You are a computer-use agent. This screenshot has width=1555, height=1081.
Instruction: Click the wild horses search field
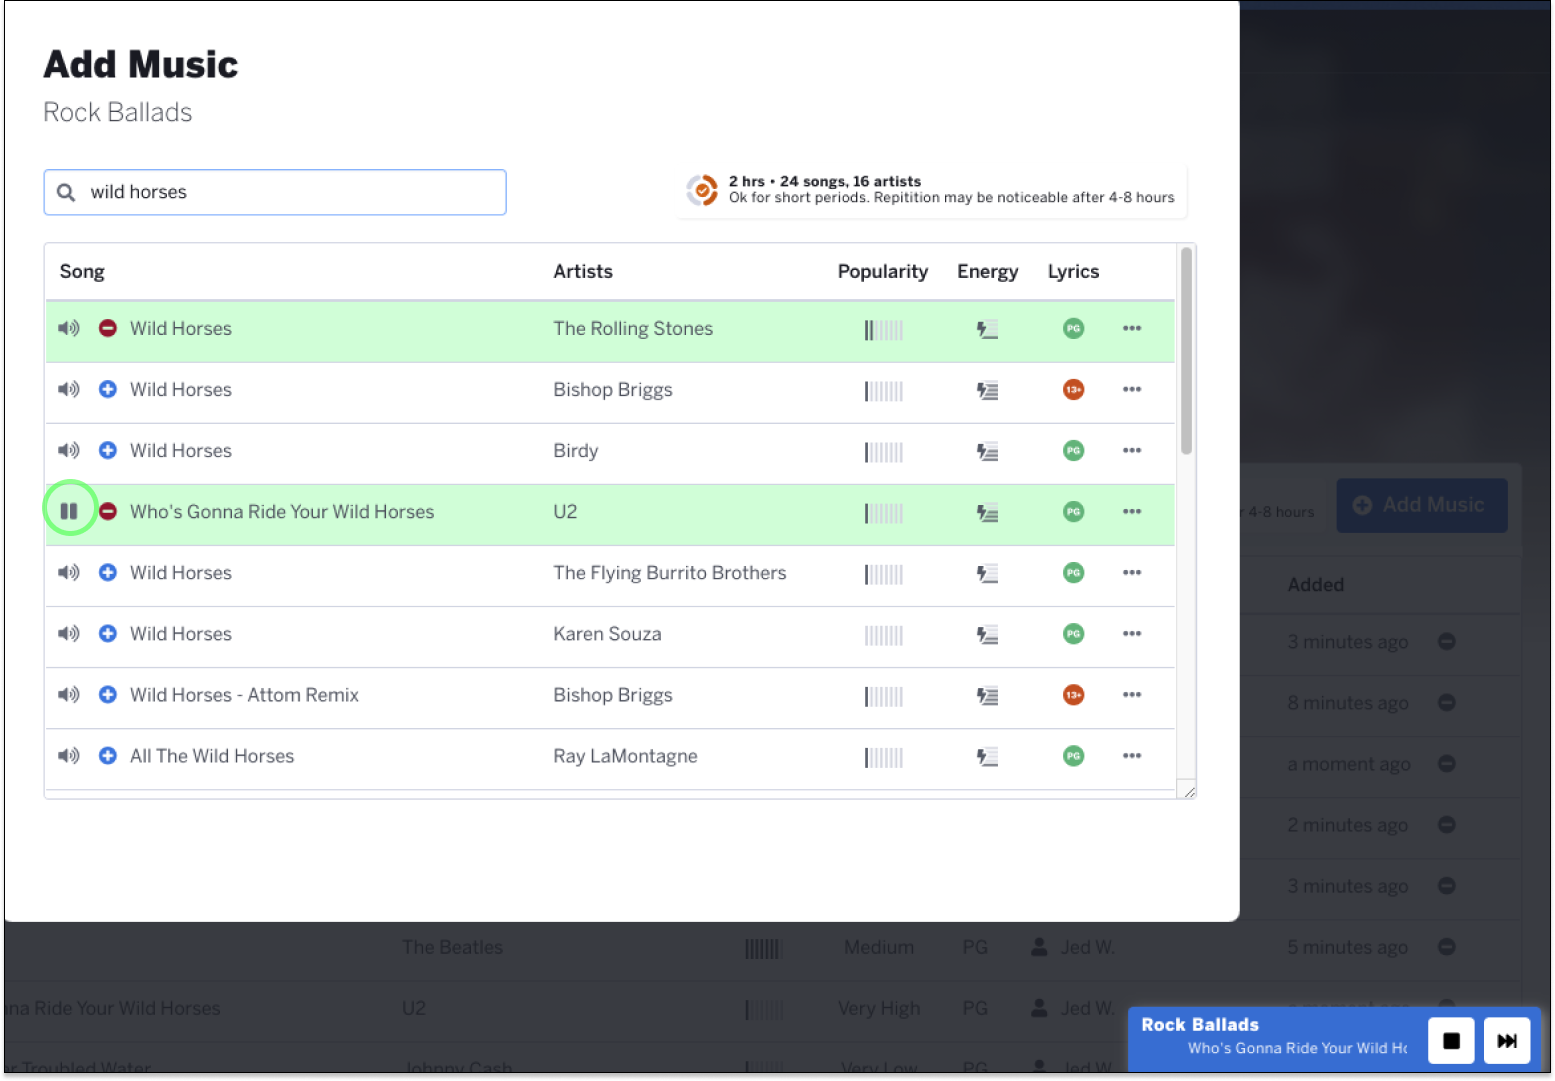pyautogui.click(x=275, y=192)
